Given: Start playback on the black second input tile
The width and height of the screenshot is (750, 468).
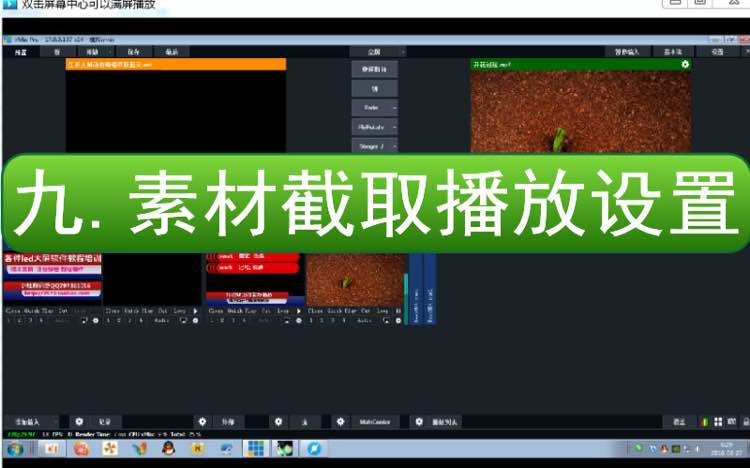Looking at the screenshot, I should tap(195, 311).
